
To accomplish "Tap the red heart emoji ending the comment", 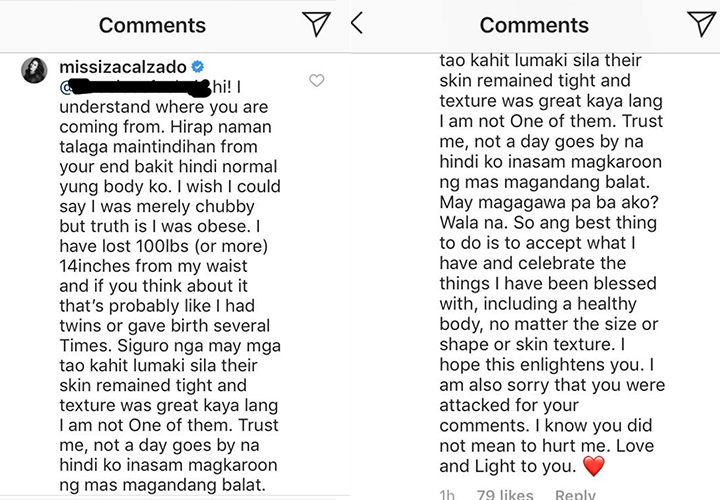I will pos(595,466).
